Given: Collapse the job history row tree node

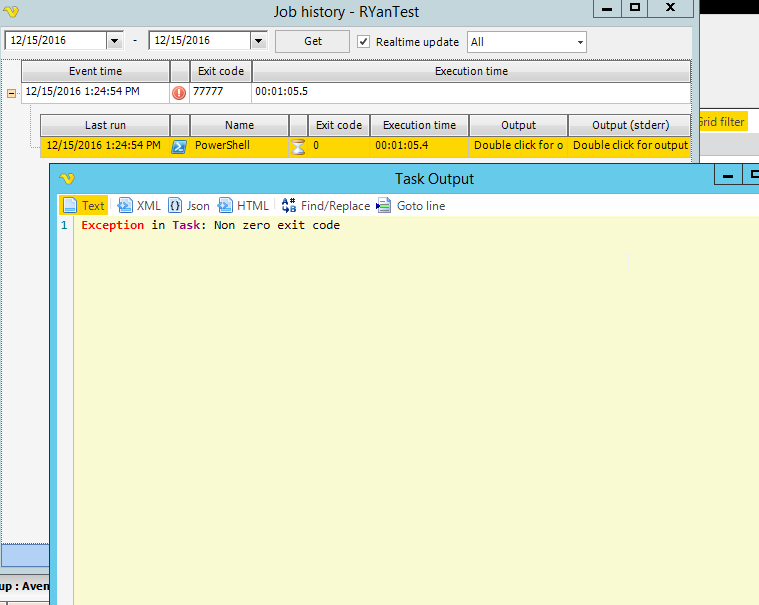Looking at the screenshot, I should tap(12, 92).
